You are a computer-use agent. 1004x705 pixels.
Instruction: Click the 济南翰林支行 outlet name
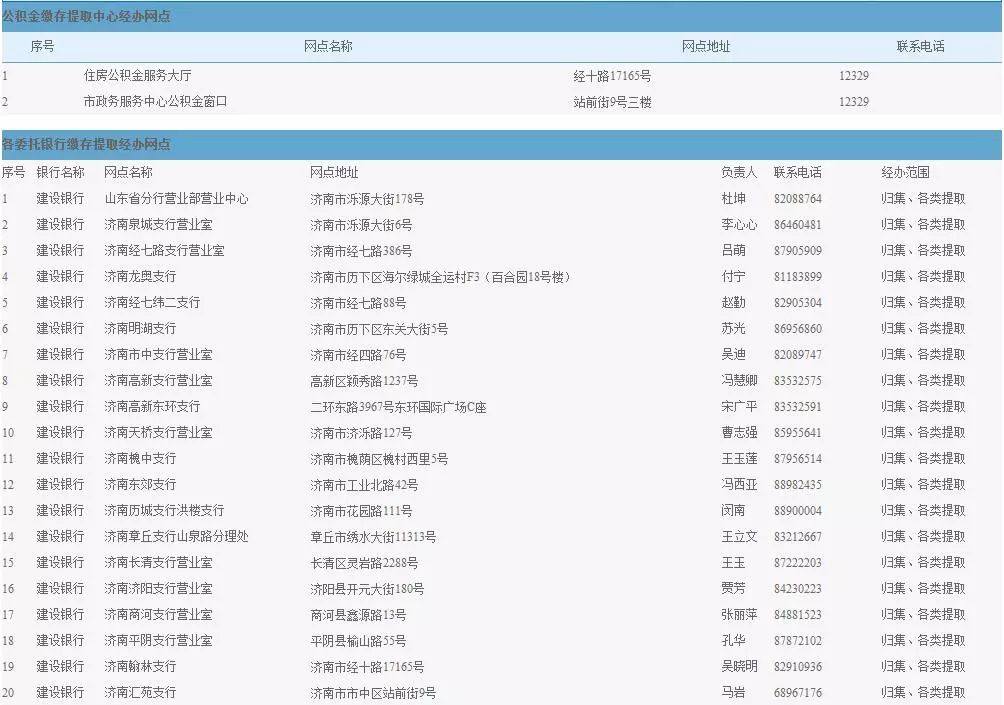tap(140, 666)
